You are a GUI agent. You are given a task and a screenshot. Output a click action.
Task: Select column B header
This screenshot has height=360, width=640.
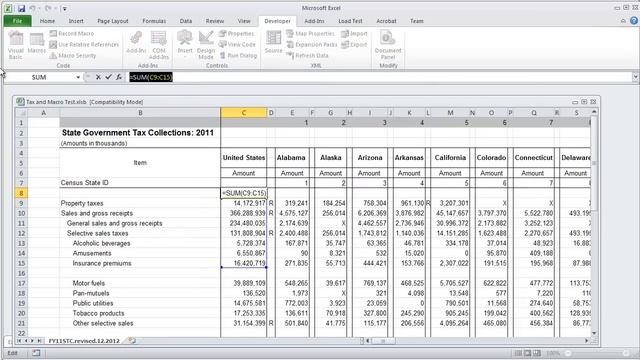click(x=140, y=113)
